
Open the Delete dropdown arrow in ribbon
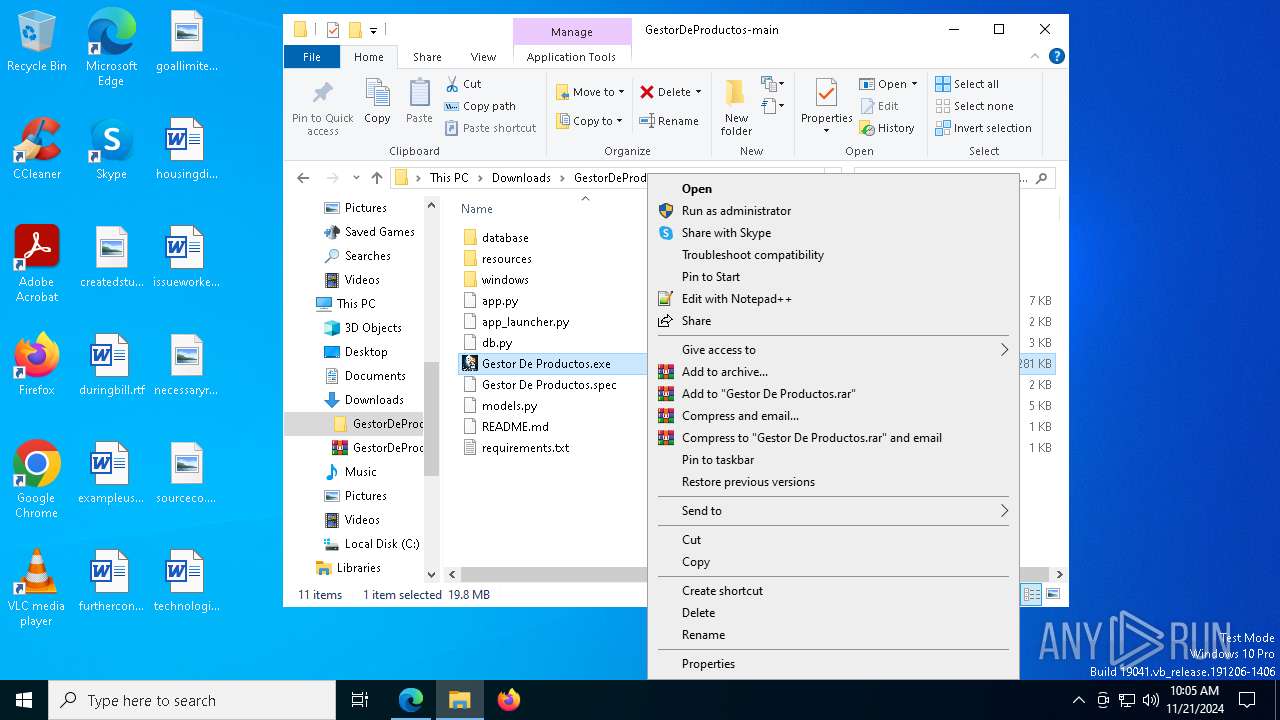(698, 92)
